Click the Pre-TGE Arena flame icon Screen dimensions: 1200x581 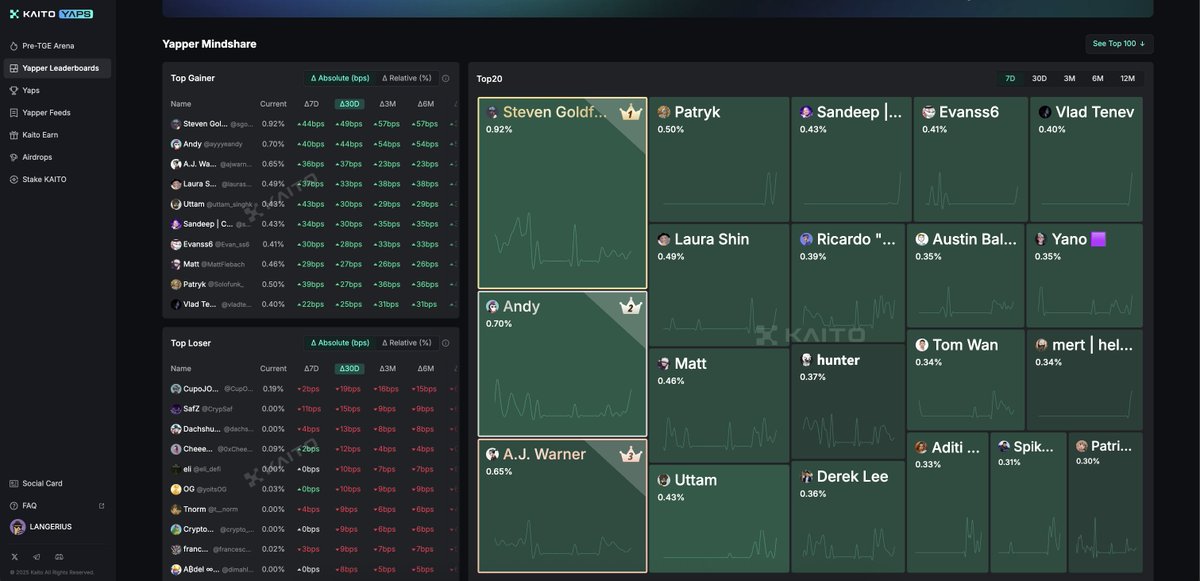point(14,46)
